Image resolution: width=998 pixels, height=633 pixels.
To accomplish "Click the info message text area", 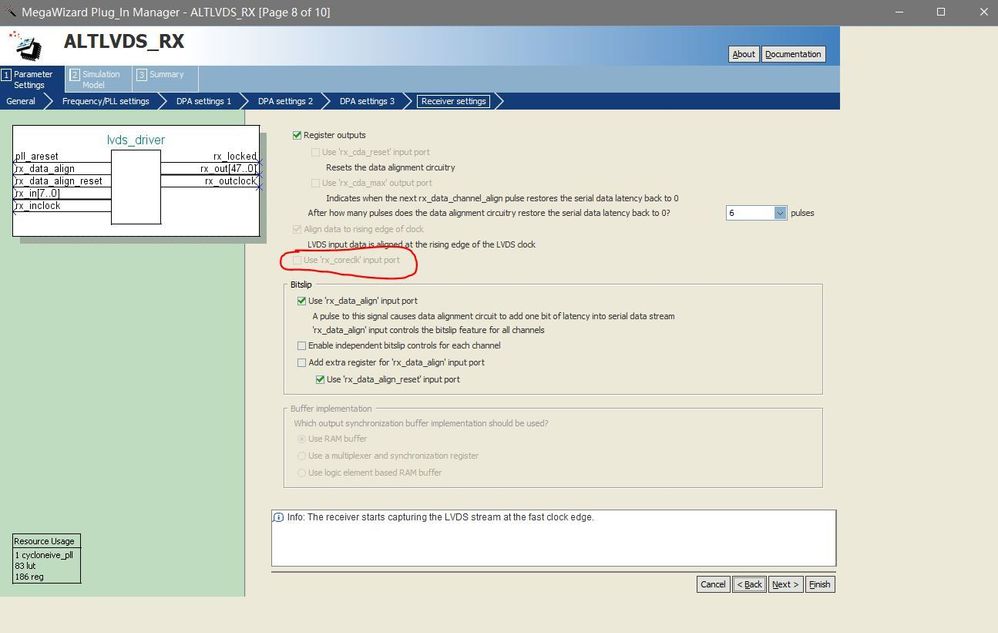I will coord(554,538).
